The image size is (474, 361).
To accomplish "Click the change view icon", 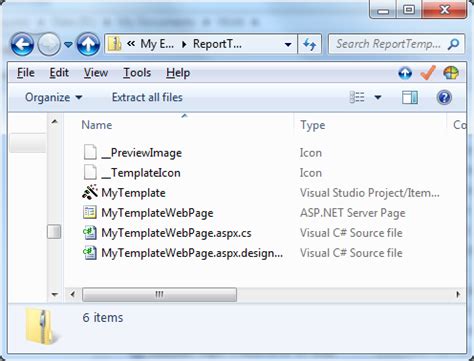I will click(x=357, y=97).
